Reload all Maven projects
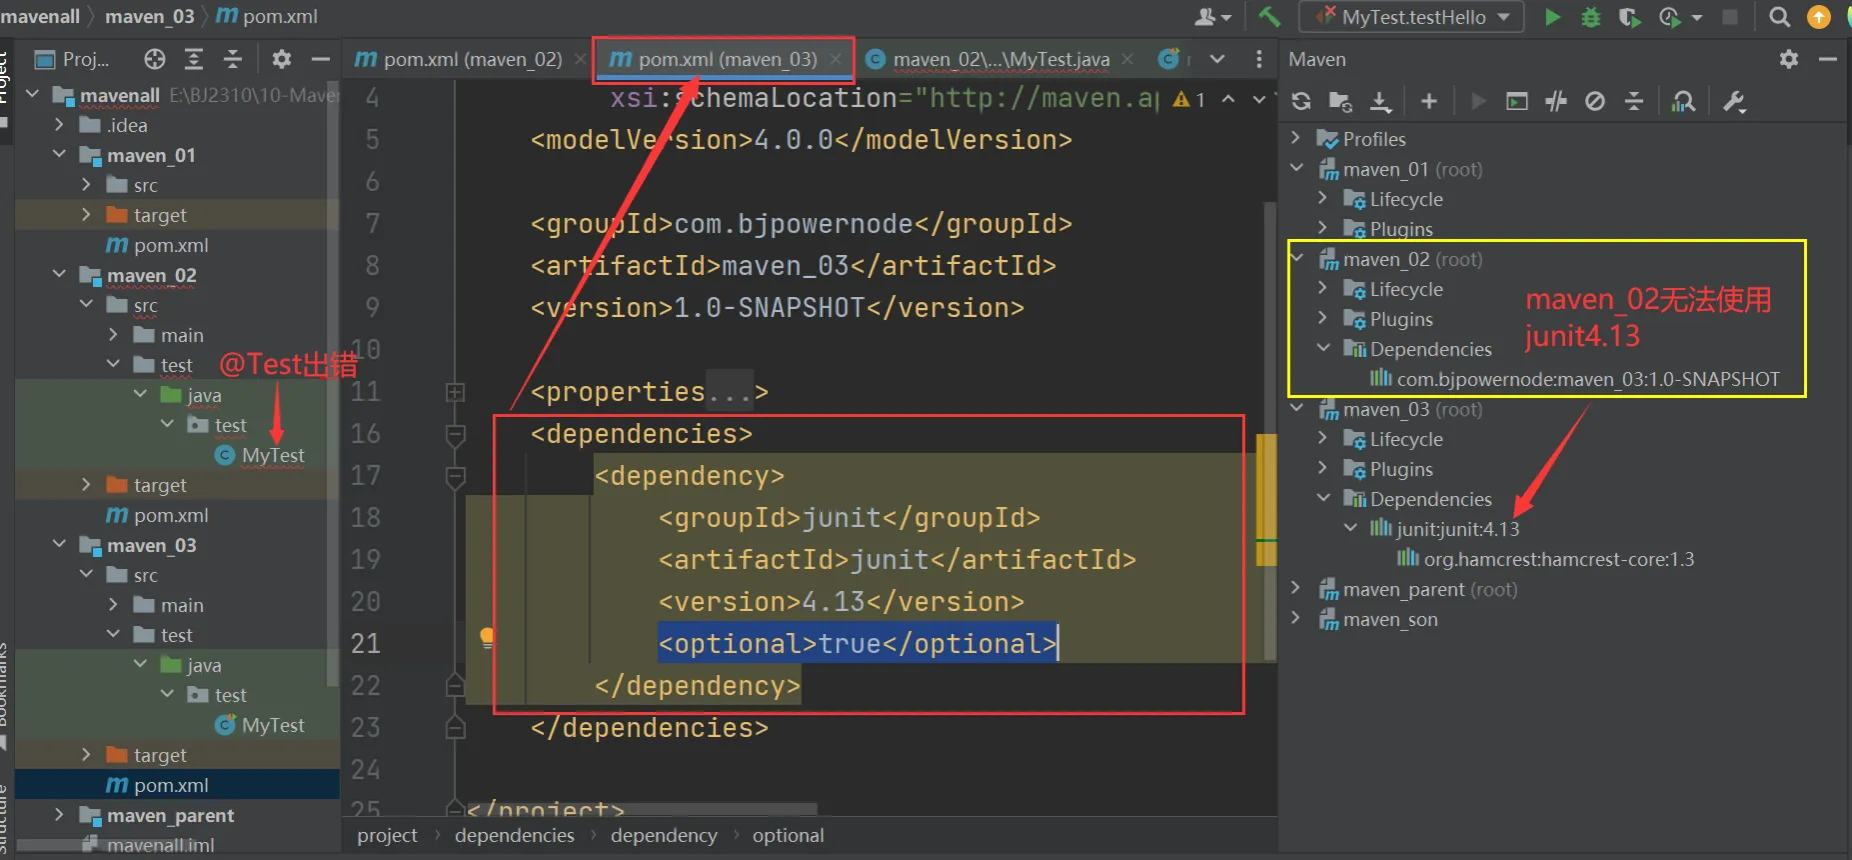Image resolution: width=1852 pixels, height=860 pixels. point(1301,101)
